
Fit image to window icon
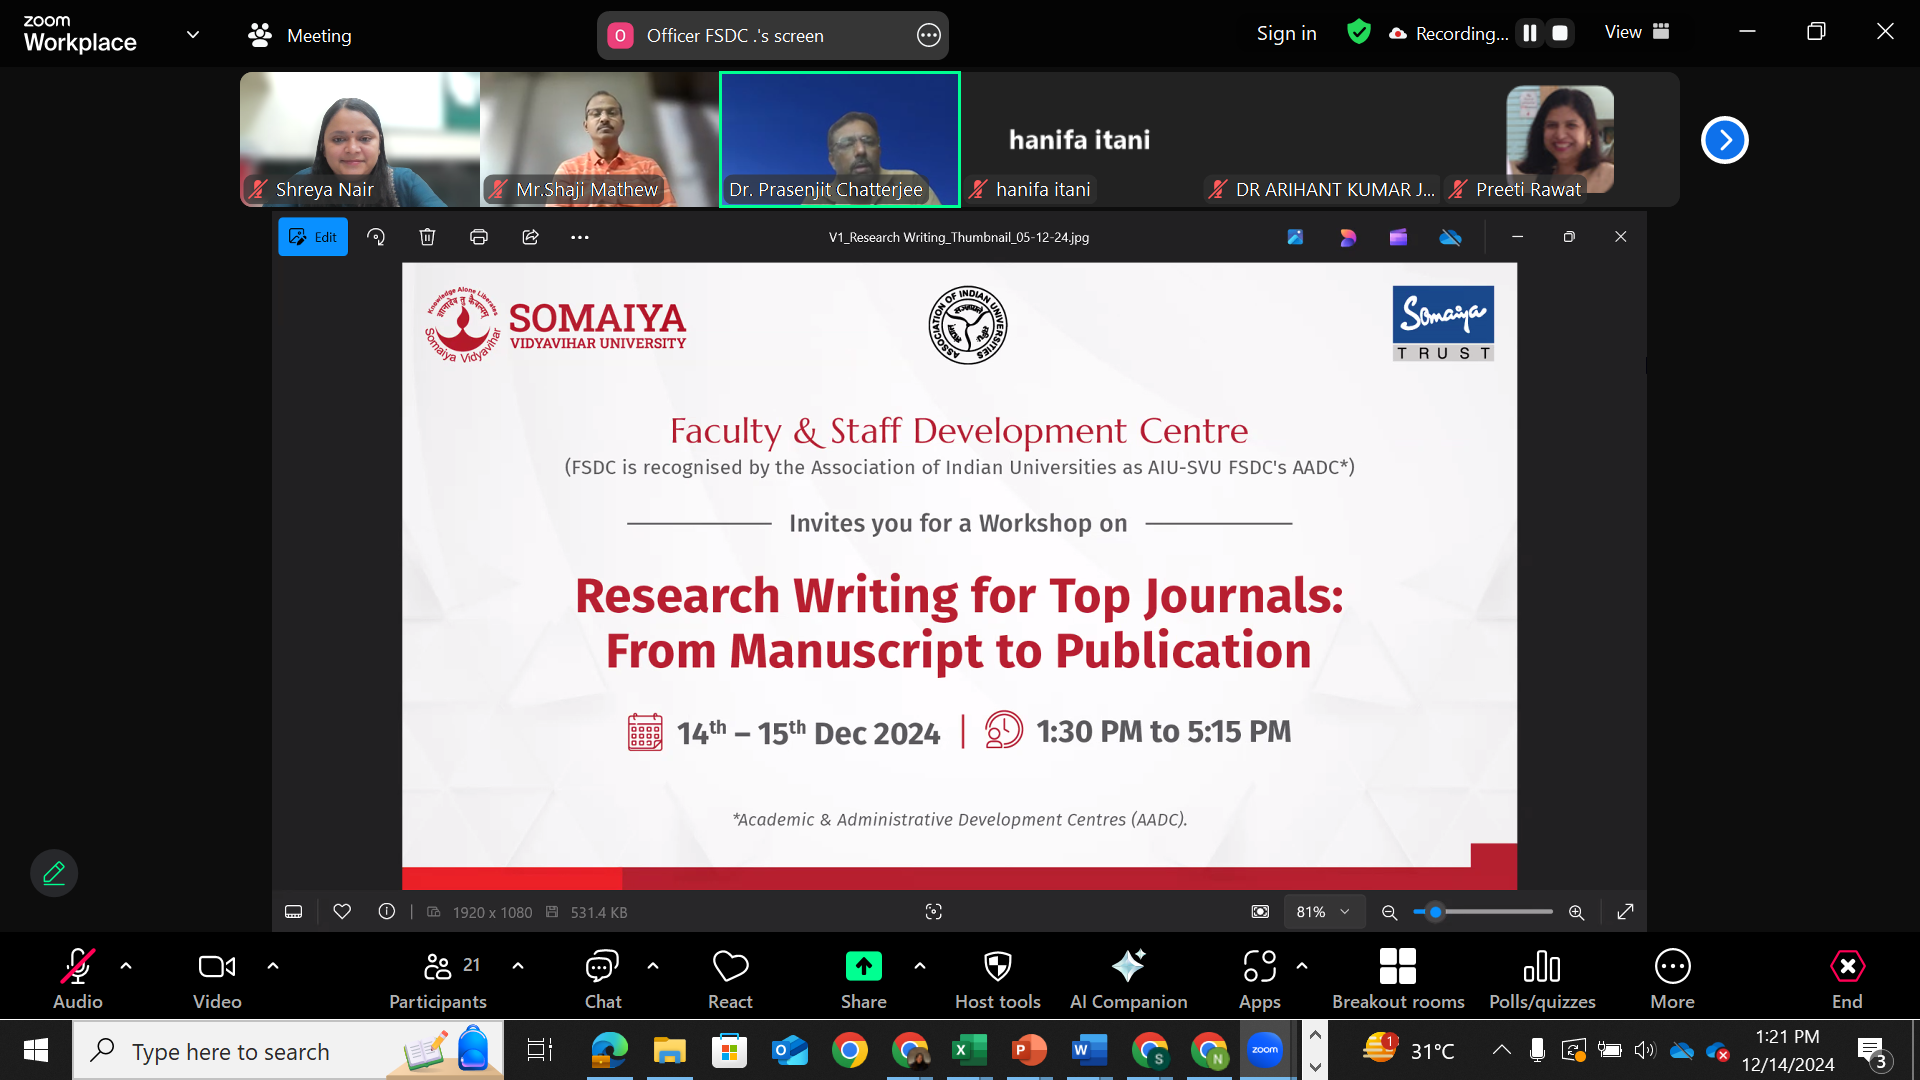[x=1260, y=912]
